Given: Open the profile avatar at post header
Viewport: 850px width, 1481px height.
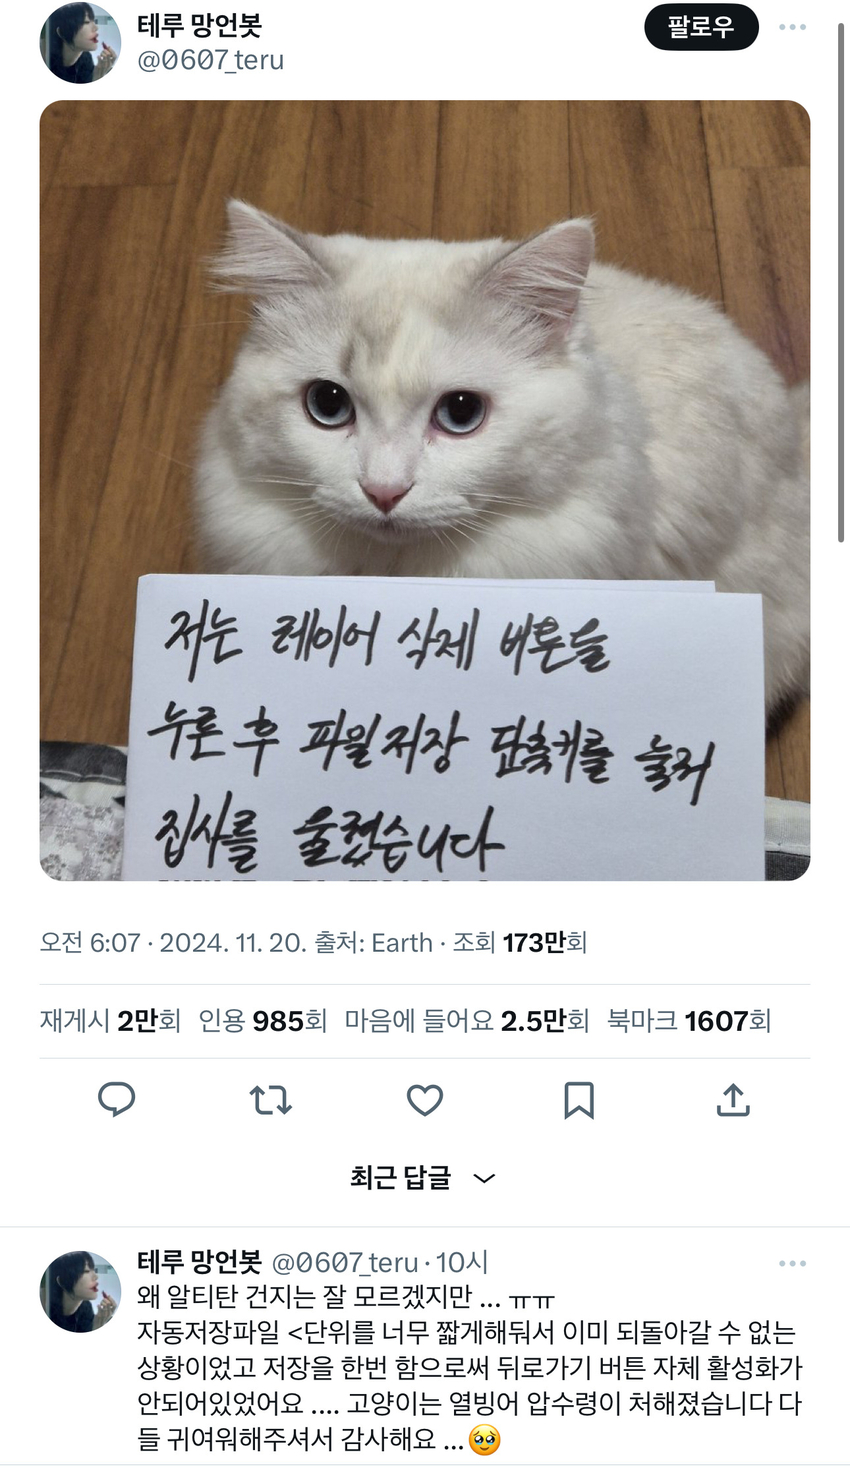Looking at the screenshot, I should point(80,42).
